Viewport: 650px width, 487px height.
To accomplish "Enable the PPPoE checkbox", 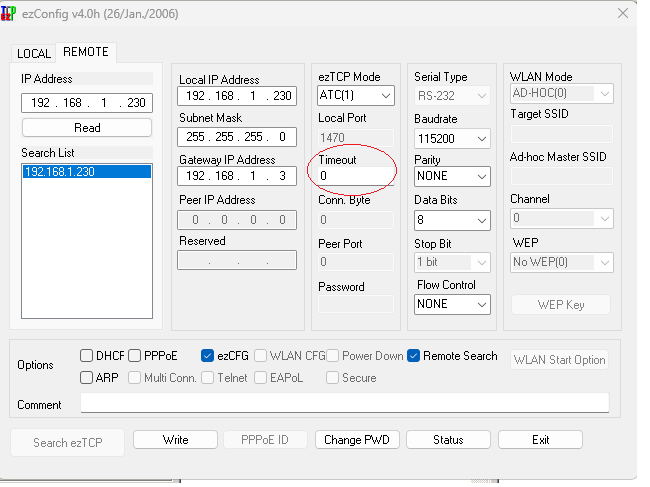I will [x=134, y=356].
